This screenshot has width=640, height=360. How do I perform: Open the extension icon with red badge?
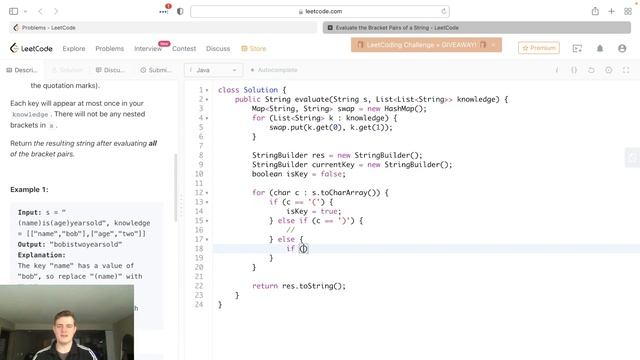[x=164, y=11]
